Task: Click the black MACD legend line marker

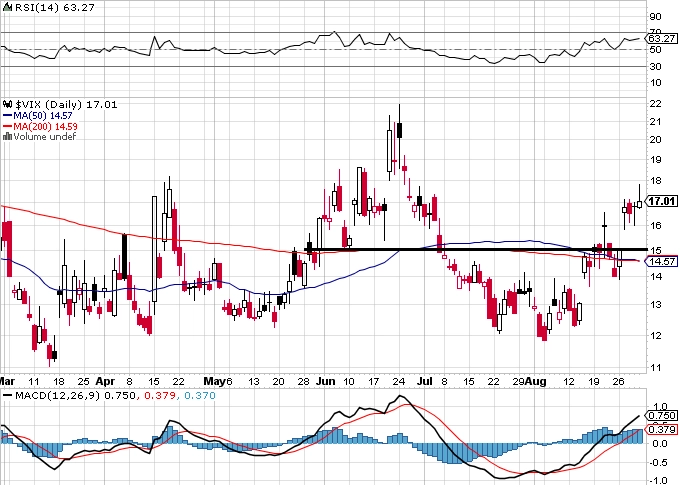Action: coord(7,395)
